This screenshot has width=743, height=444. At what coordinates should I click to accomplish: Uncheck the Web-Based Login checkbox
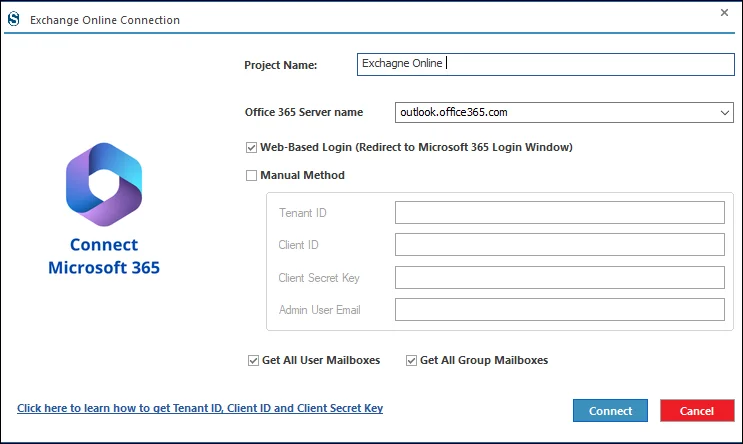[251, 147]
